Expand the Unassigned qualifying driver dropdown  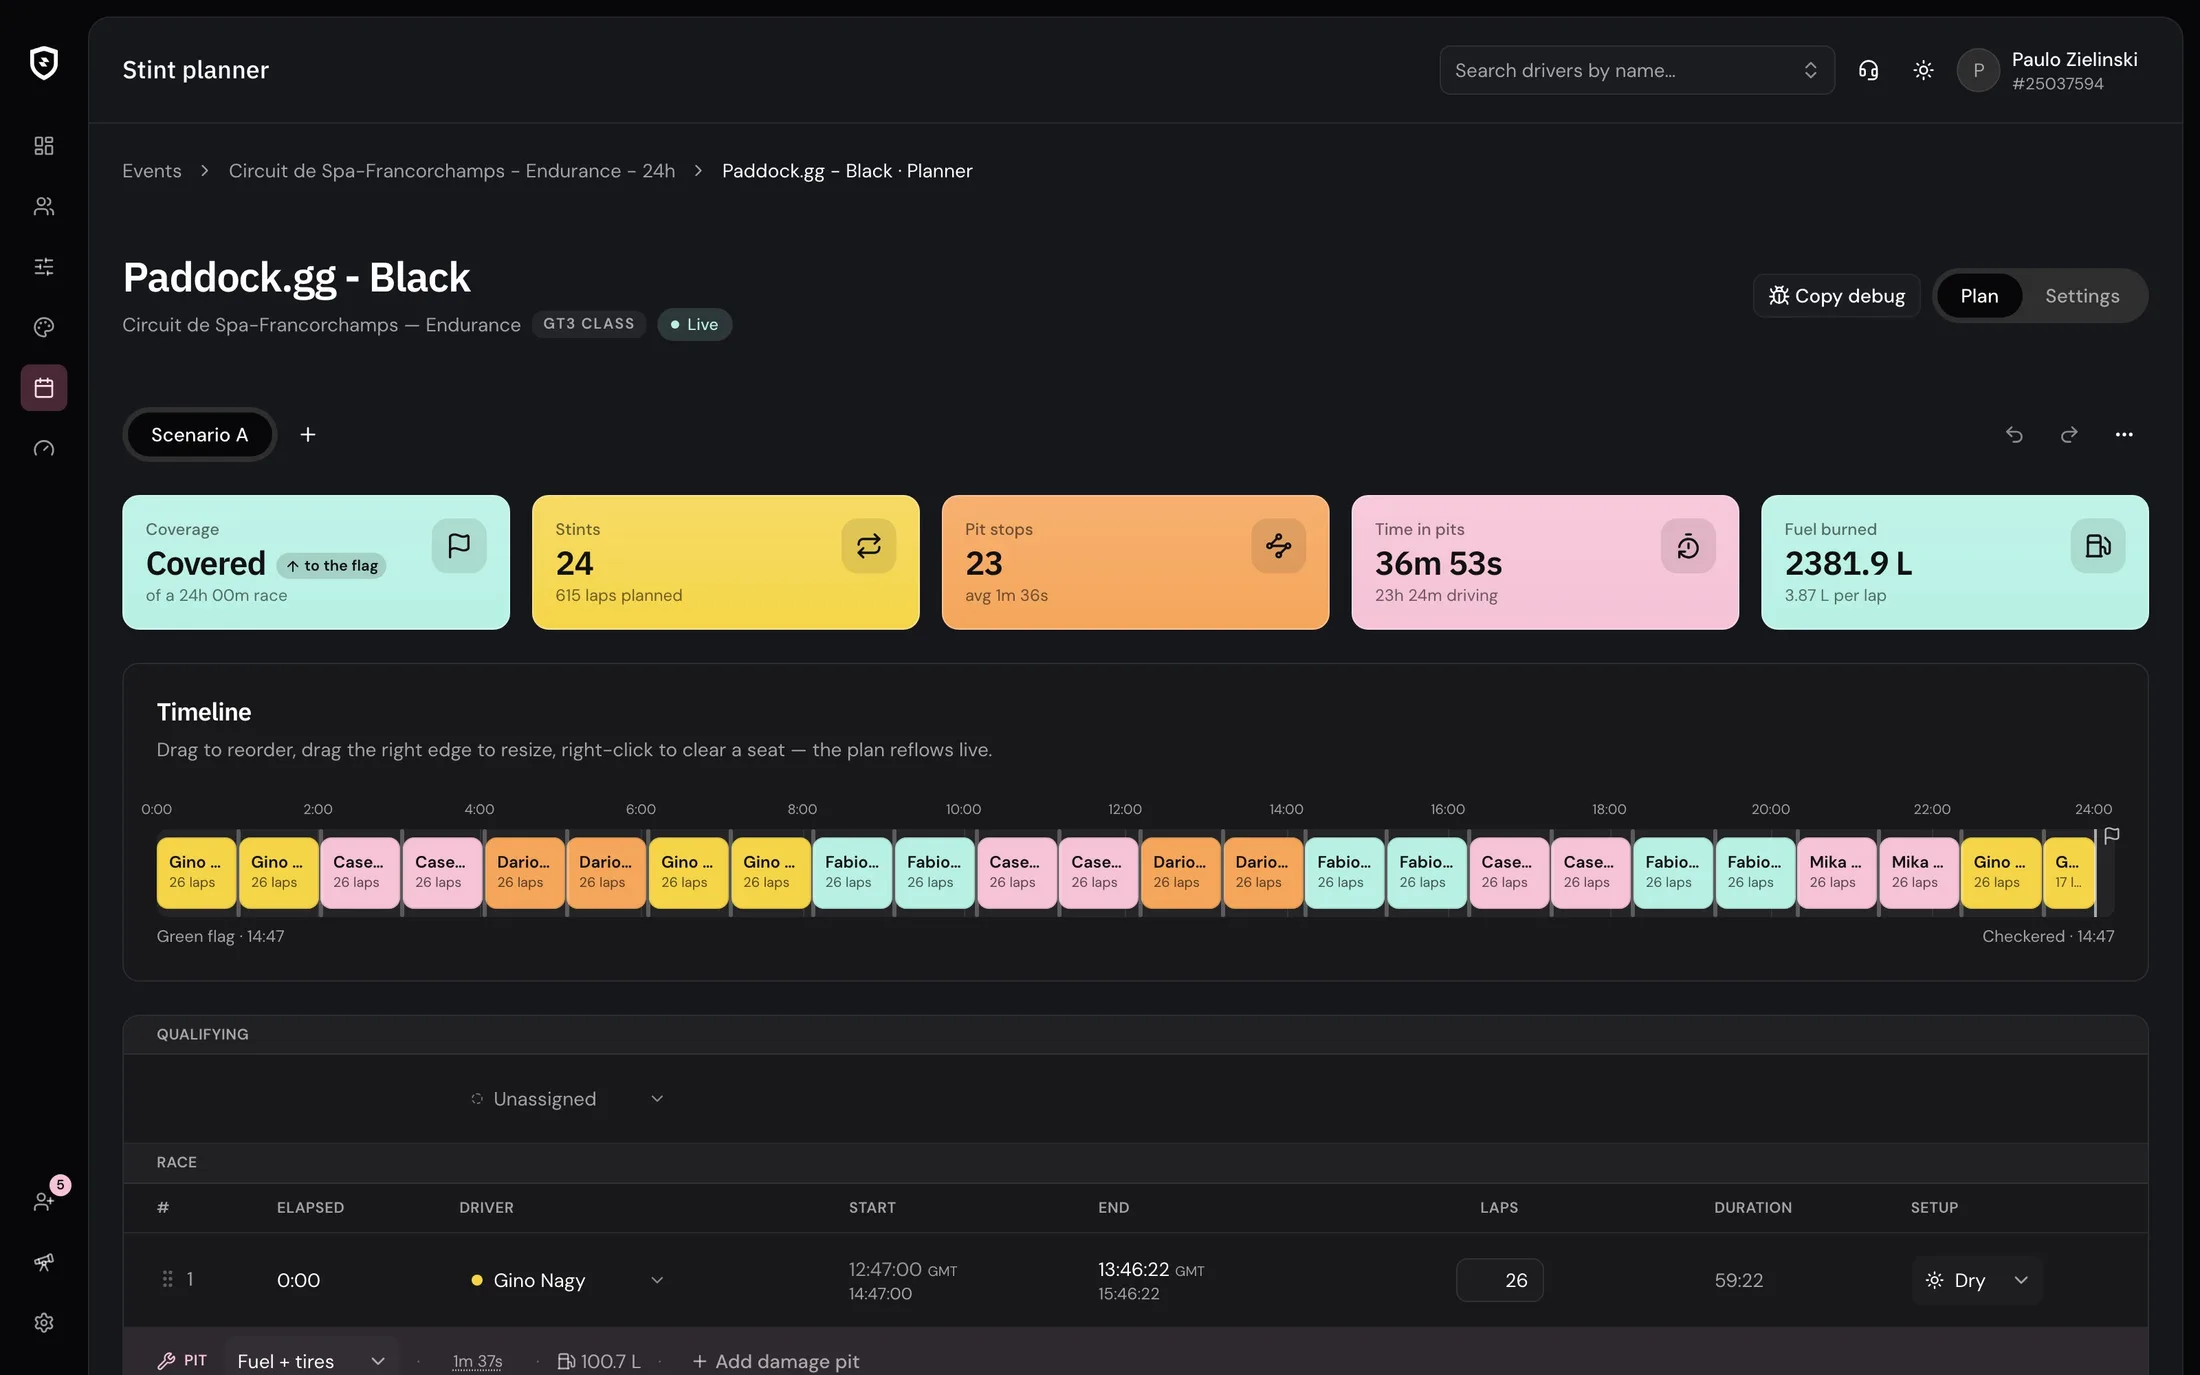(567, 1098)
